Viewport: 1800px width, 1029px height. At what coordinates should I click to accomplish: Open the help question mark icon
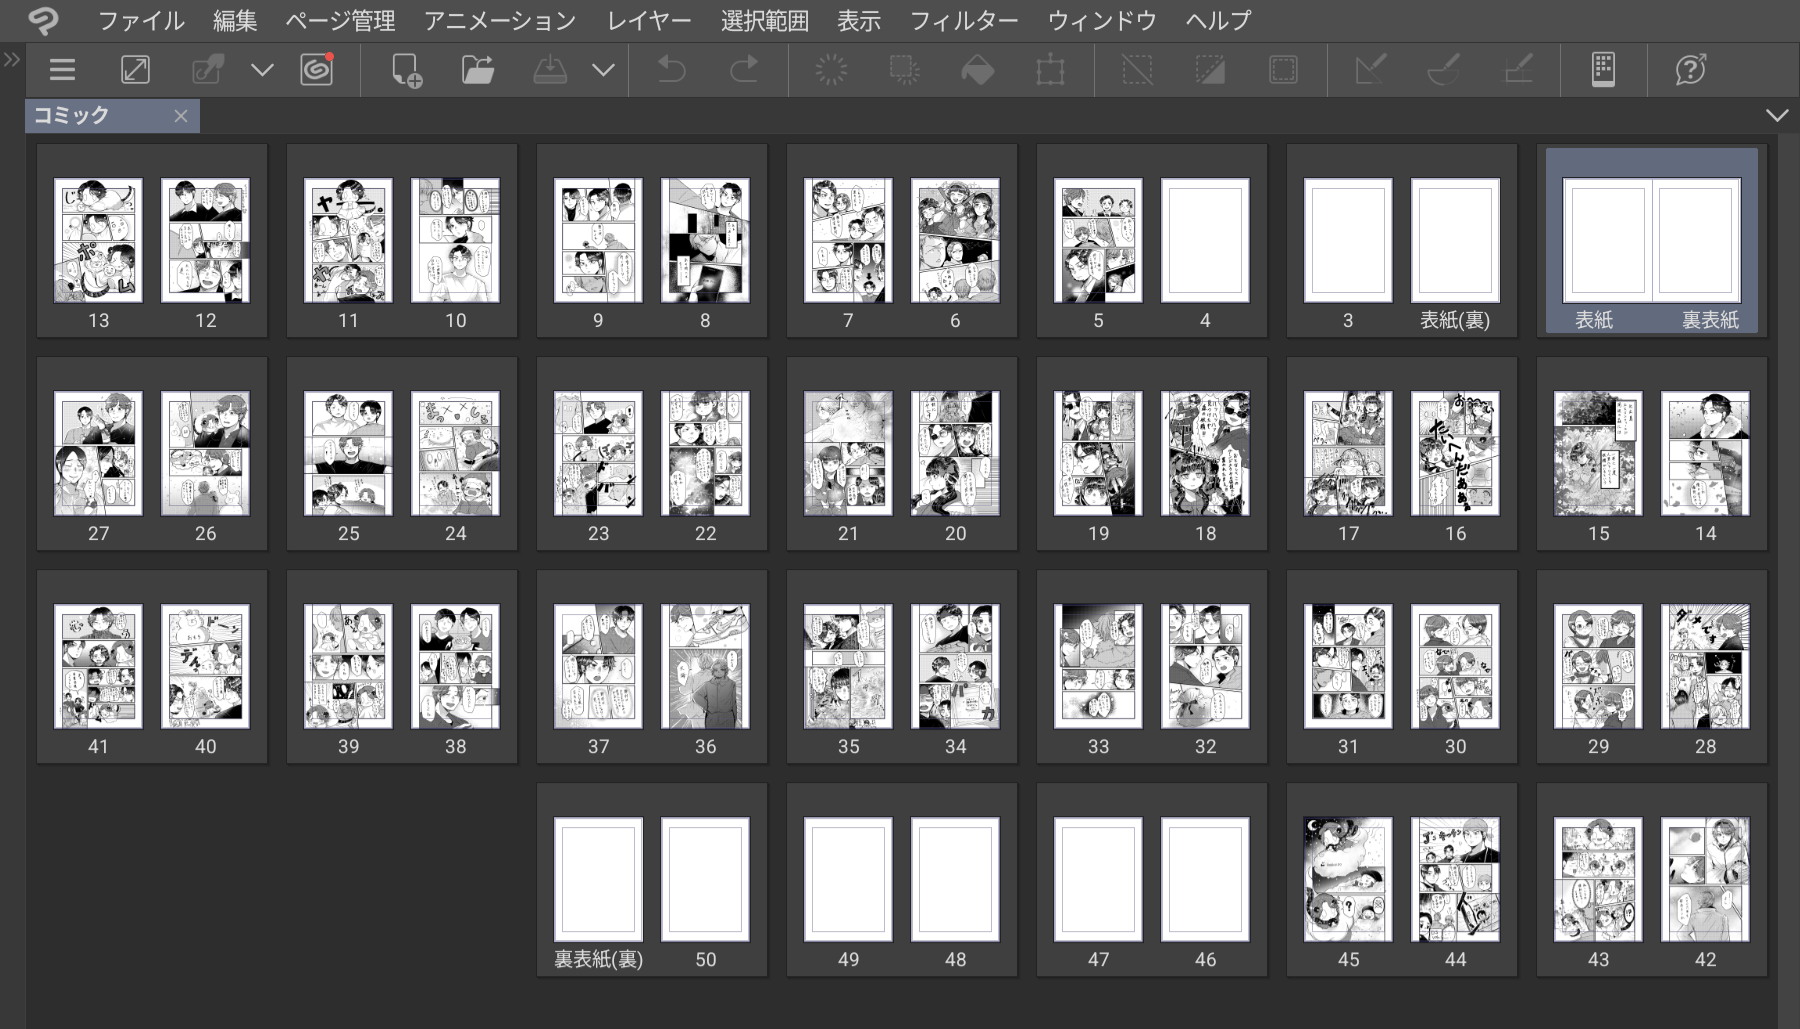(1690, 70)
